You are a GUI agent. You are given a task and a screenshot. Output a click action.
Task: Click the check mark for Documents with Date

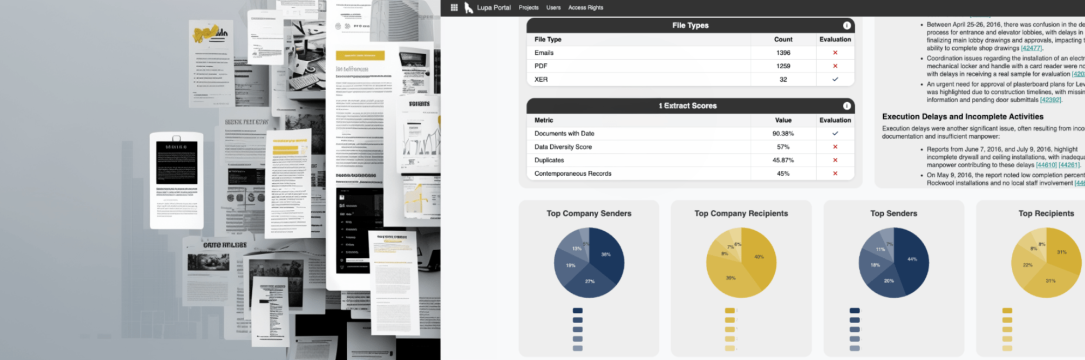pos(835,133)
